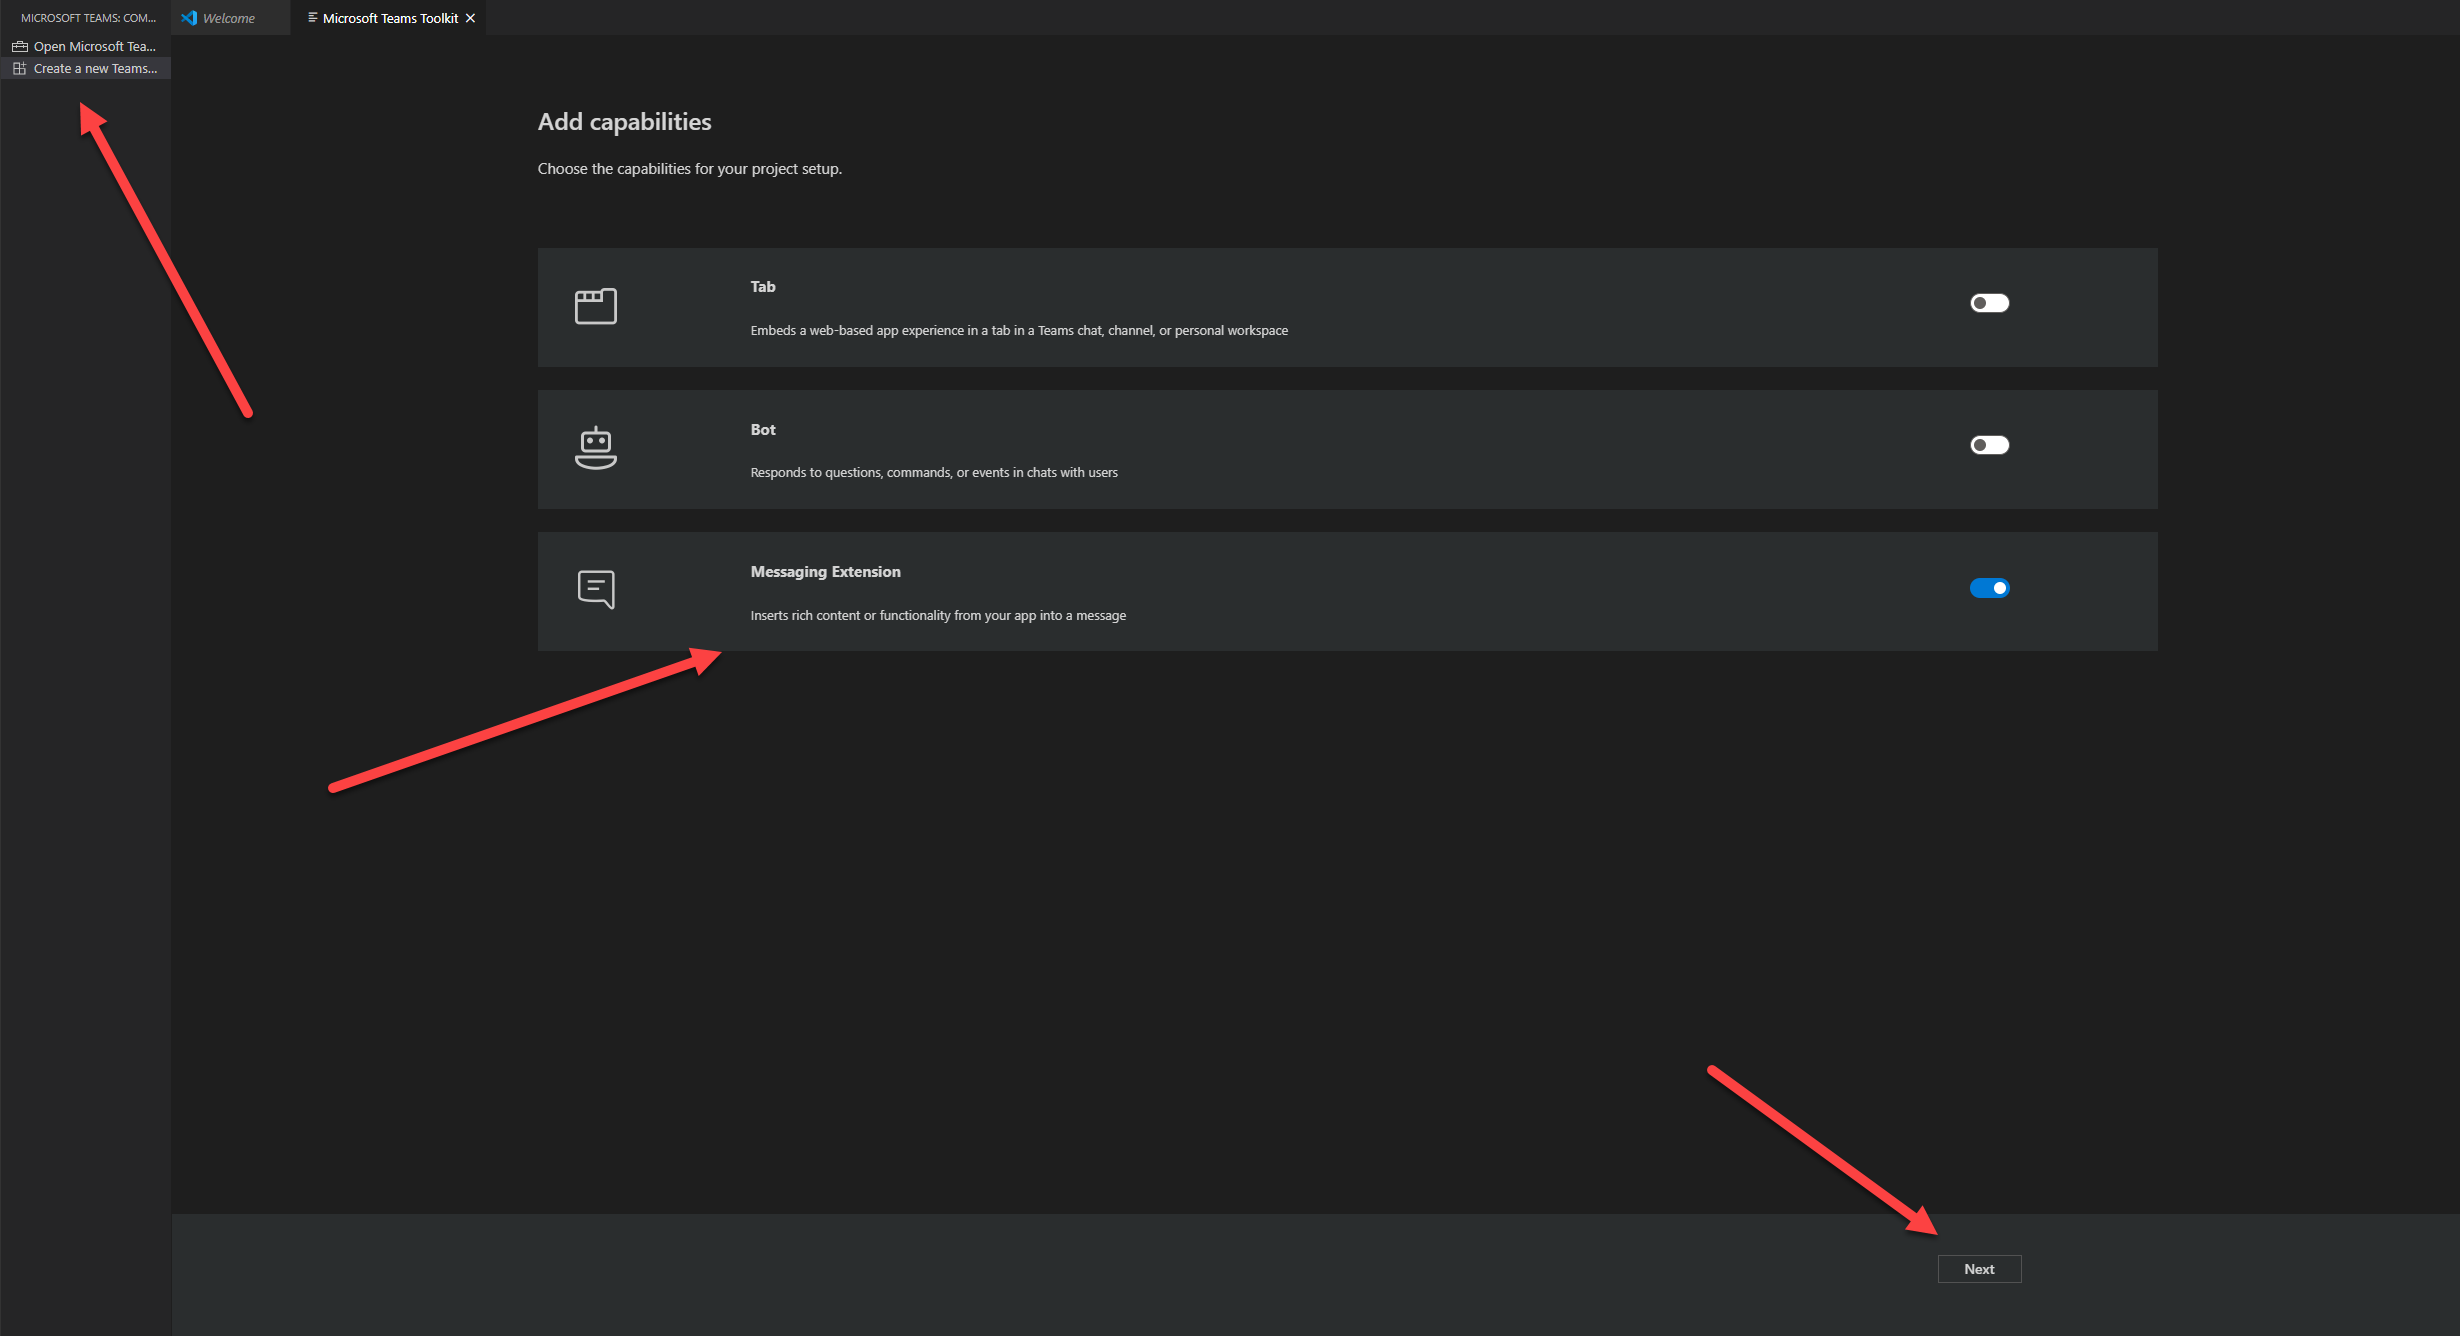The image size is (2460, 1336).
Task: Open Microsoft Teams Toolkit sidebar command
Action: tap(86, 46)
